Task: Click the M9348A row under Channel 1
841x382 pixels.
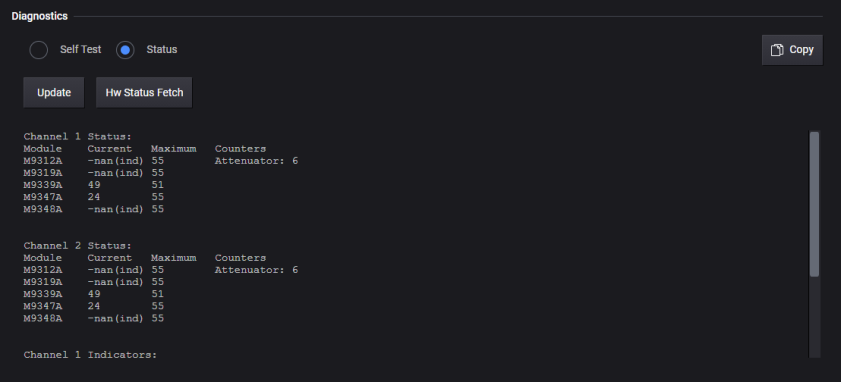Action: point(94,209)
